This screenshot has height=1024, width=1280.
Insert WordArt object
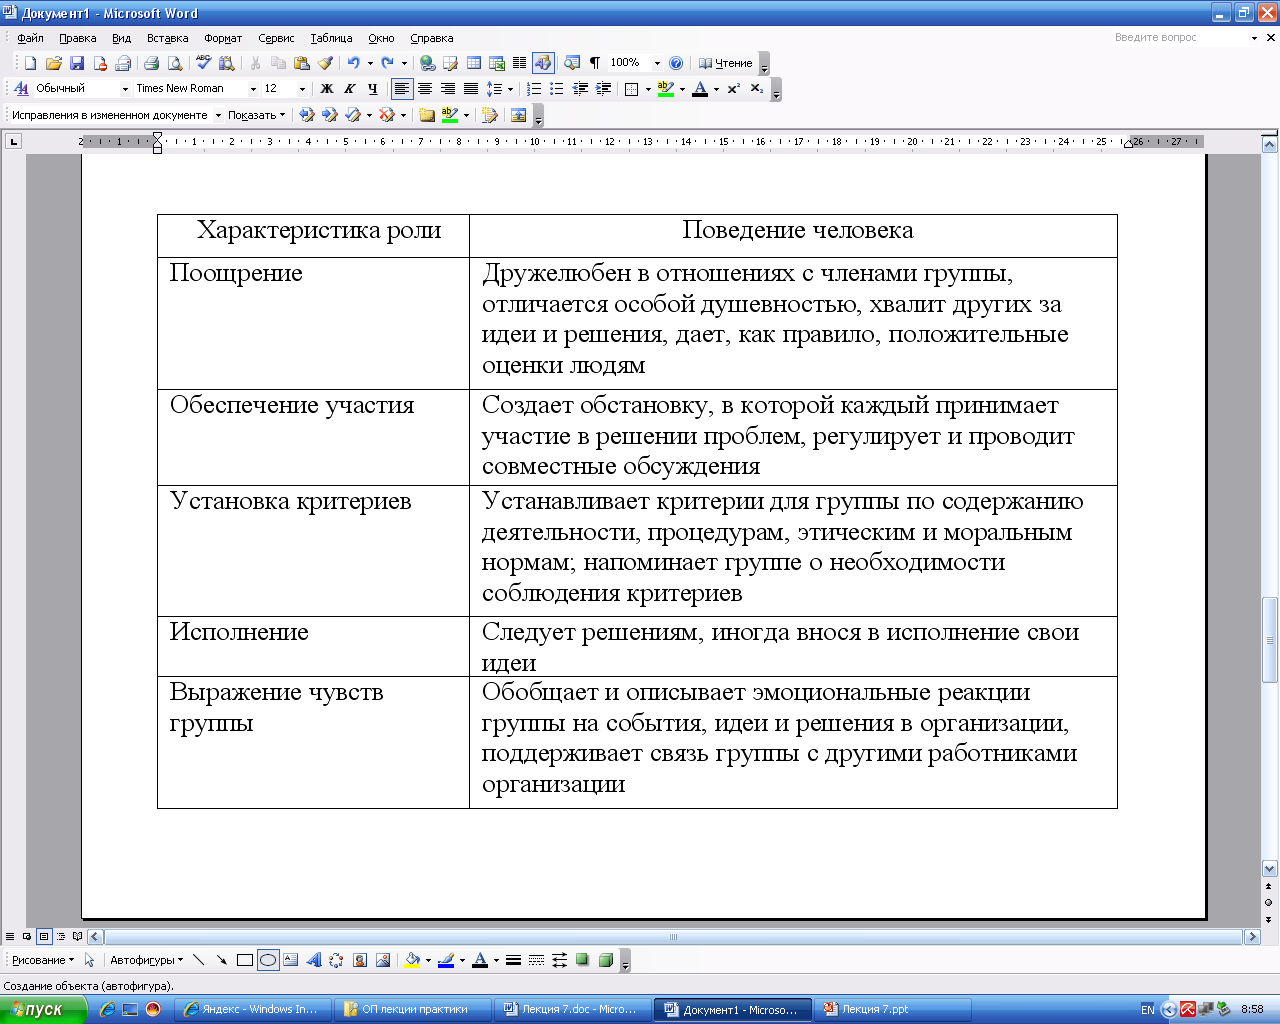point(313,960)
